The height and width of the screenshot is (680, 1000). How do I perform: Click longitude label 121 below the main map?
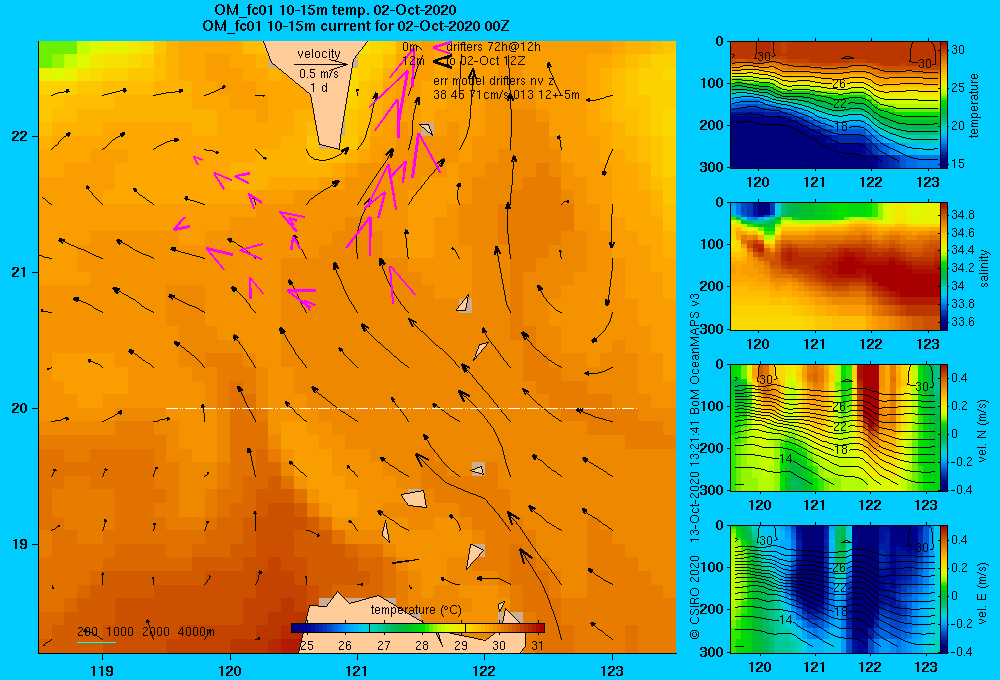pos(357,670)
